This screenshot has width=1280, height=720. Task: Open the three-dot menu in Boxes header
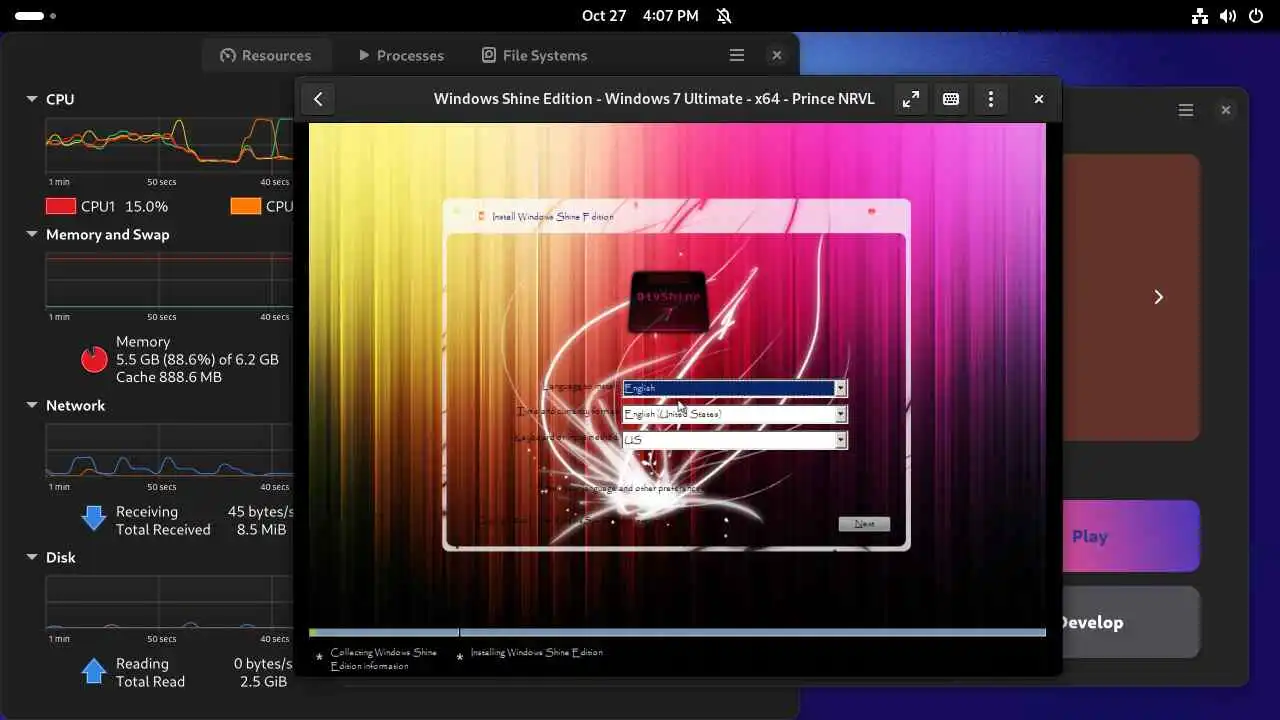pyautogui.click(x=991, y=99)
